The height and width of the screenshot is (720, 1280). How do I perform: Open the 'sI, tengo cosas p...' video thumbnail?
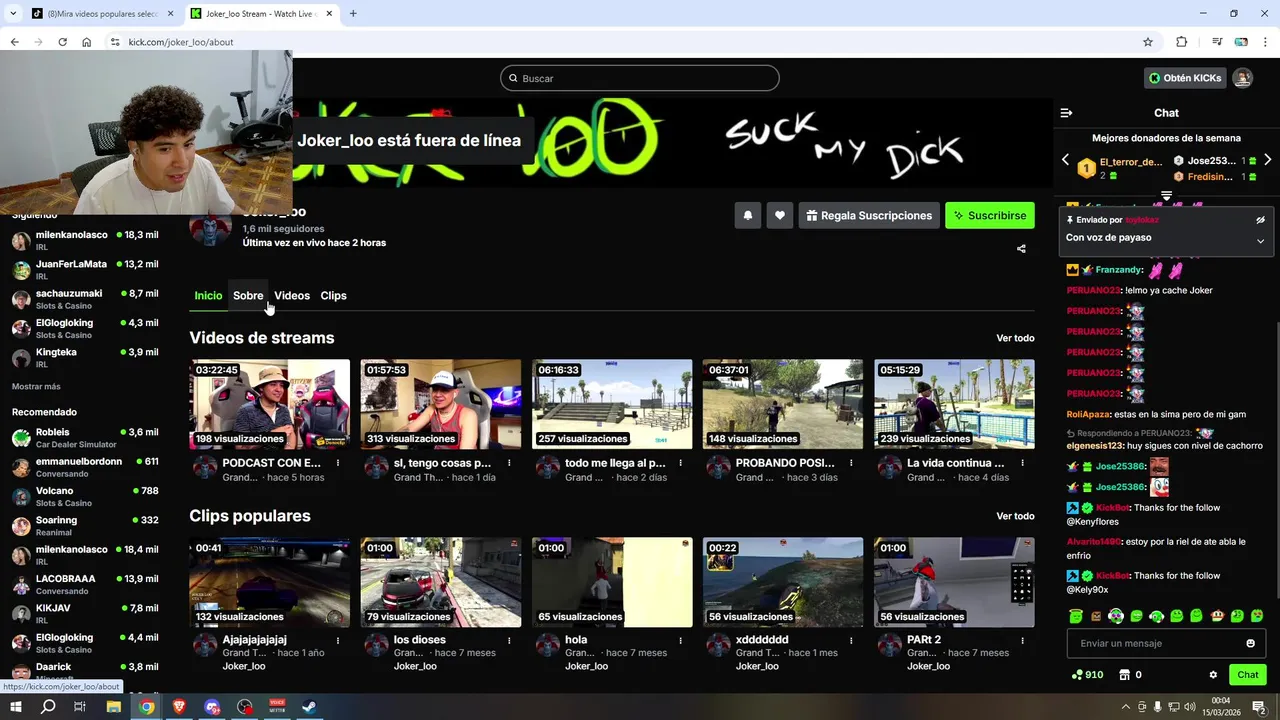coord(441,404)
